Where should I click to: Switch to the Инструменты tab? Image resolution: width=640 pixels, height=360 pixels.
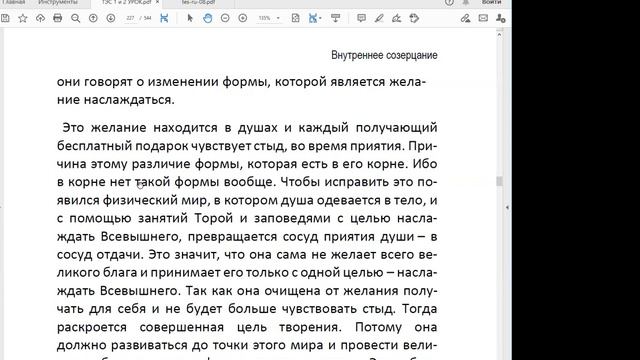[58, 2]
